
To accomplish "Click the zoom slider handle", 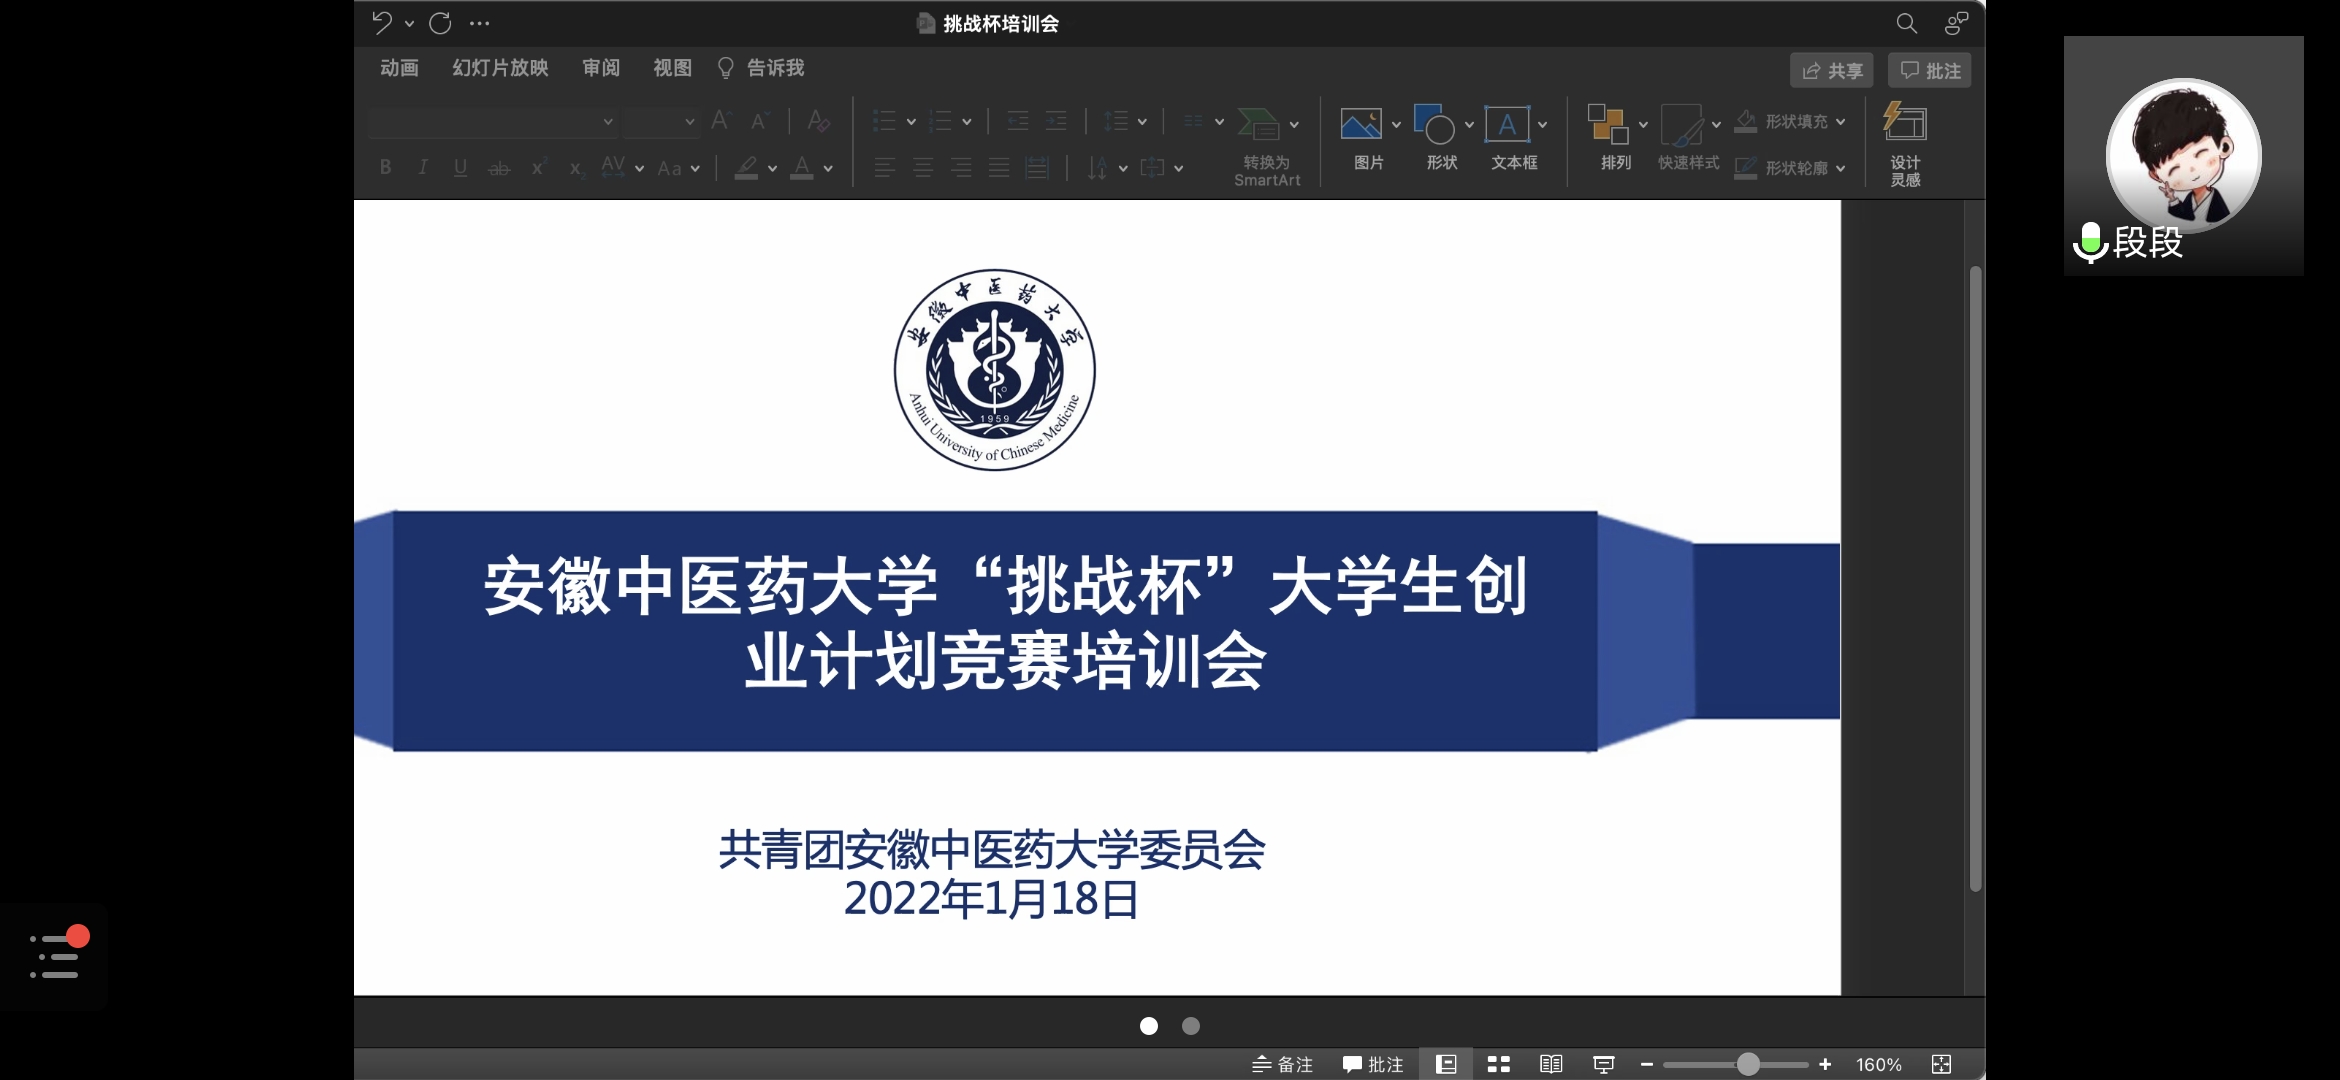I will [1747, 1064].
